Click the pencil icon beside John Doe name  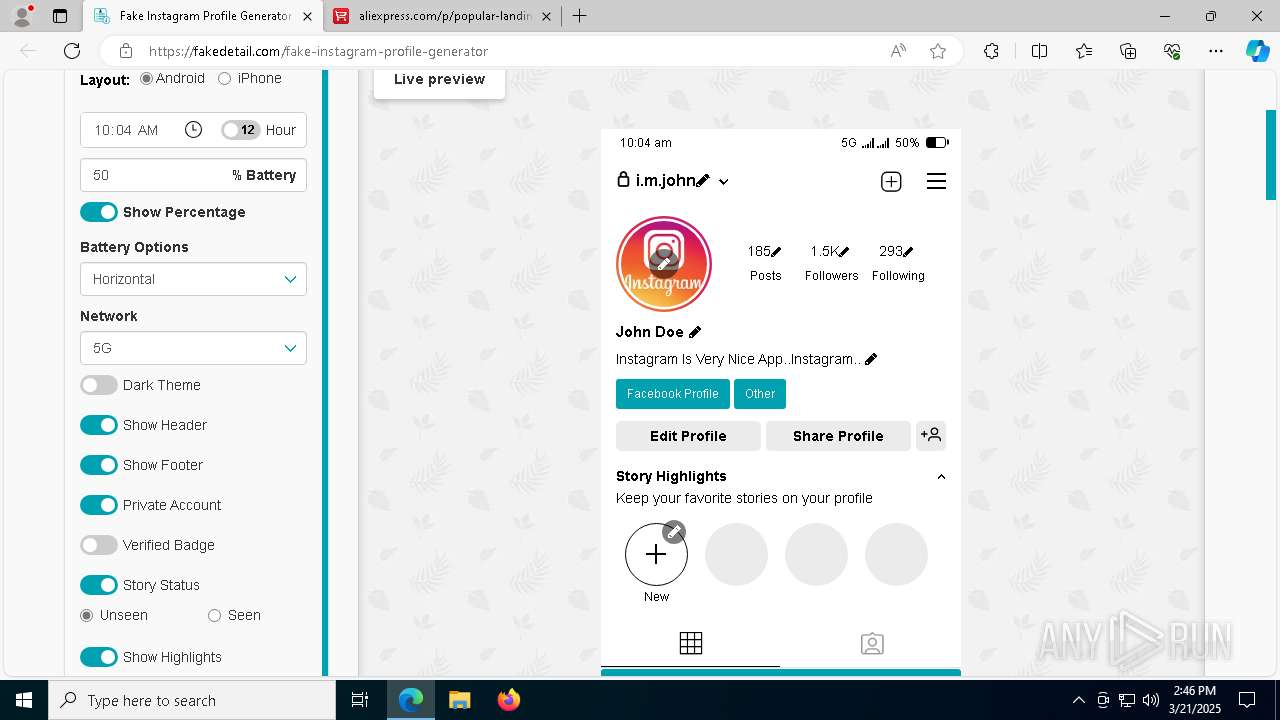(695, 332)
